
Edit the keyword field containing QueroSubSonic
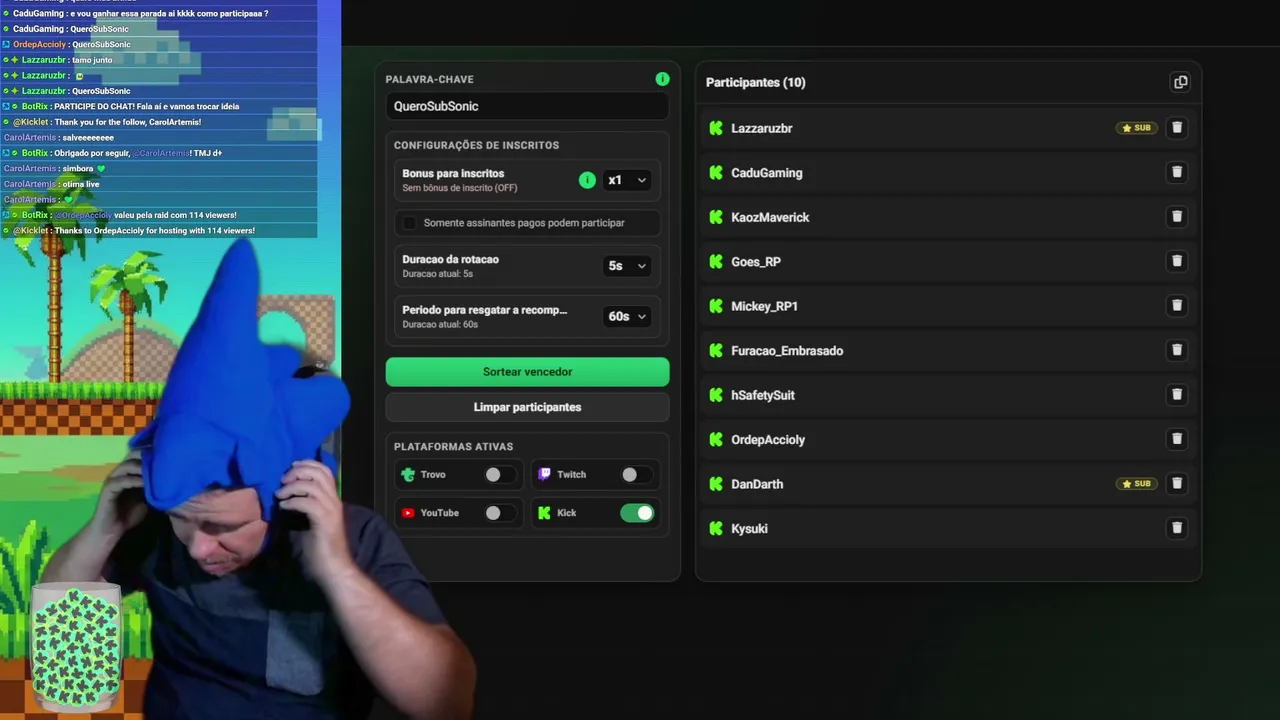point(527,106)
